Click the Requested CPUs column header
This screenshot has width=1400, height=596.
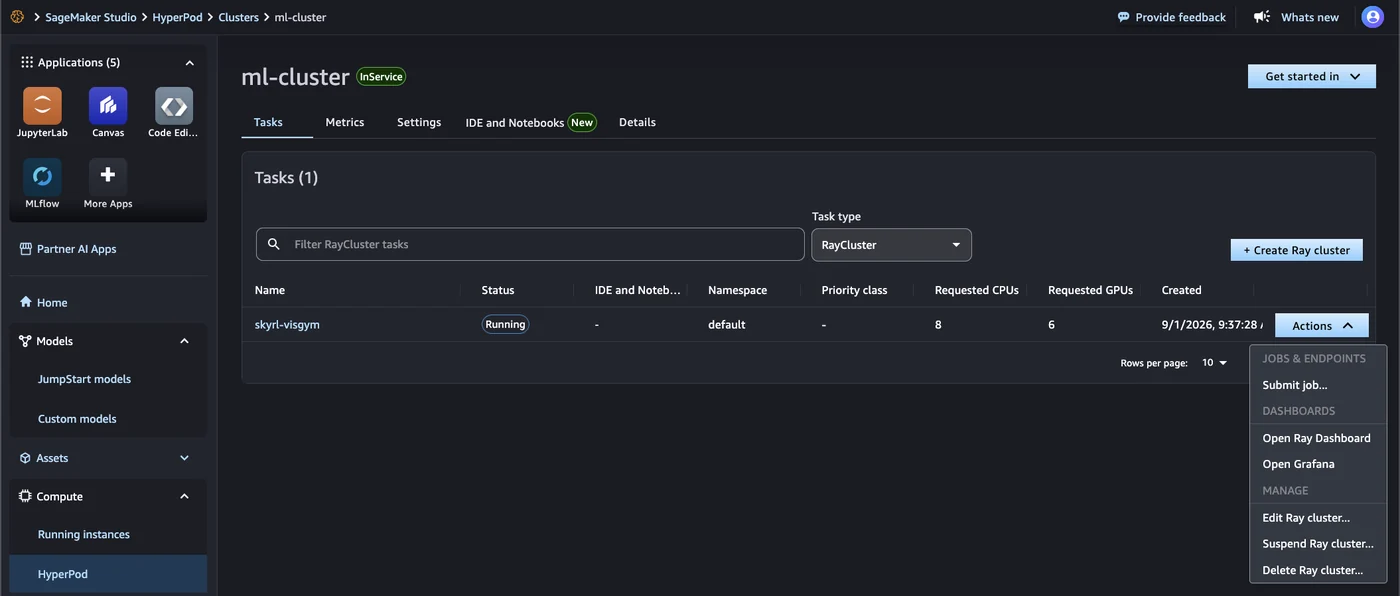coord(977,290)
